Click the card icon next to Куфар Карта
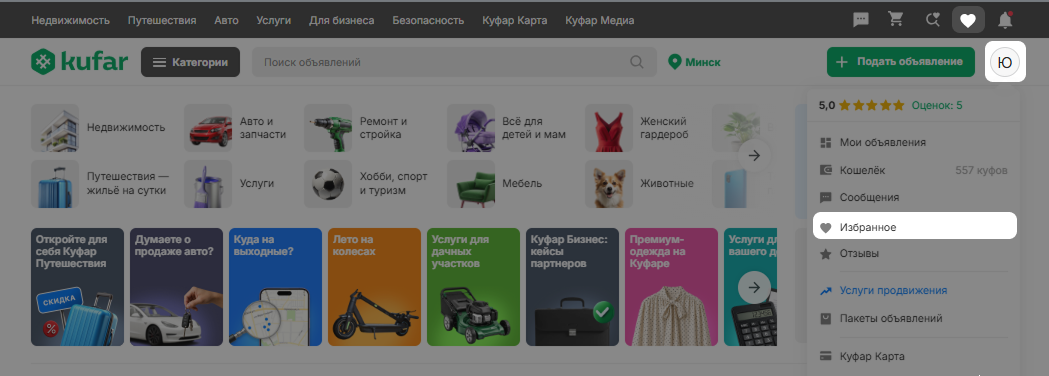Viewport: 1049px width, 376px height. click(826, 356)
